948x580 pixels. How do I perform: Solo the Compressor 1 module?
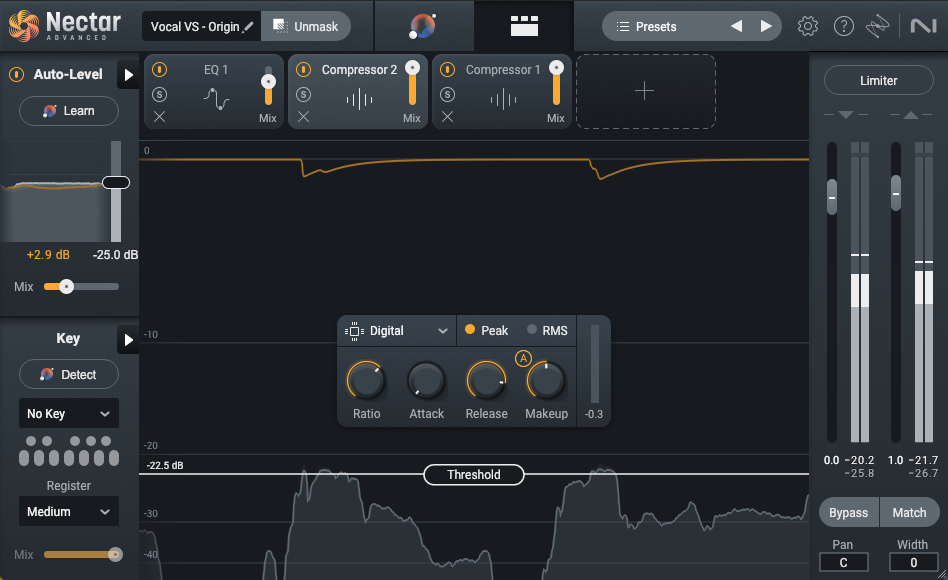(x=447, y=94)
